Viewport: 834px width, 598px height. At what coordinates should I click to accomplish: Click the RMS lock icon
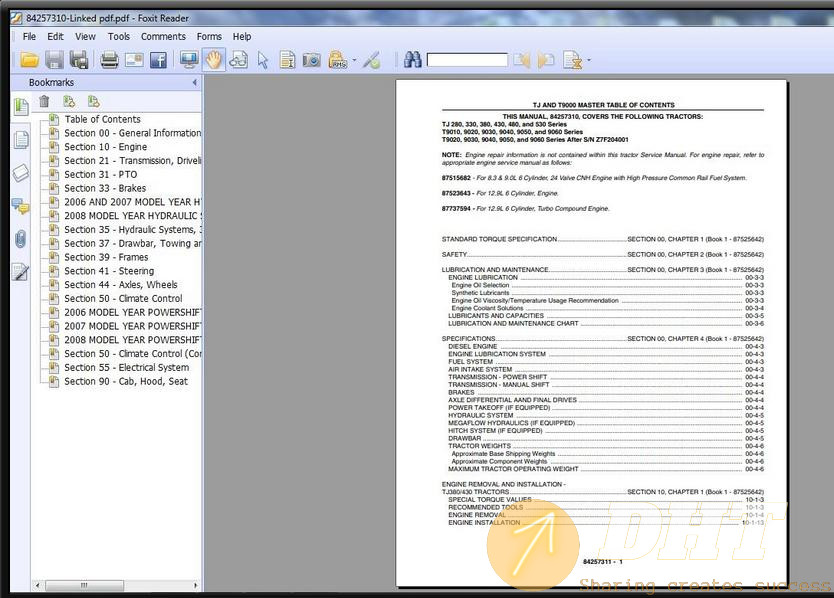(337, 60)
